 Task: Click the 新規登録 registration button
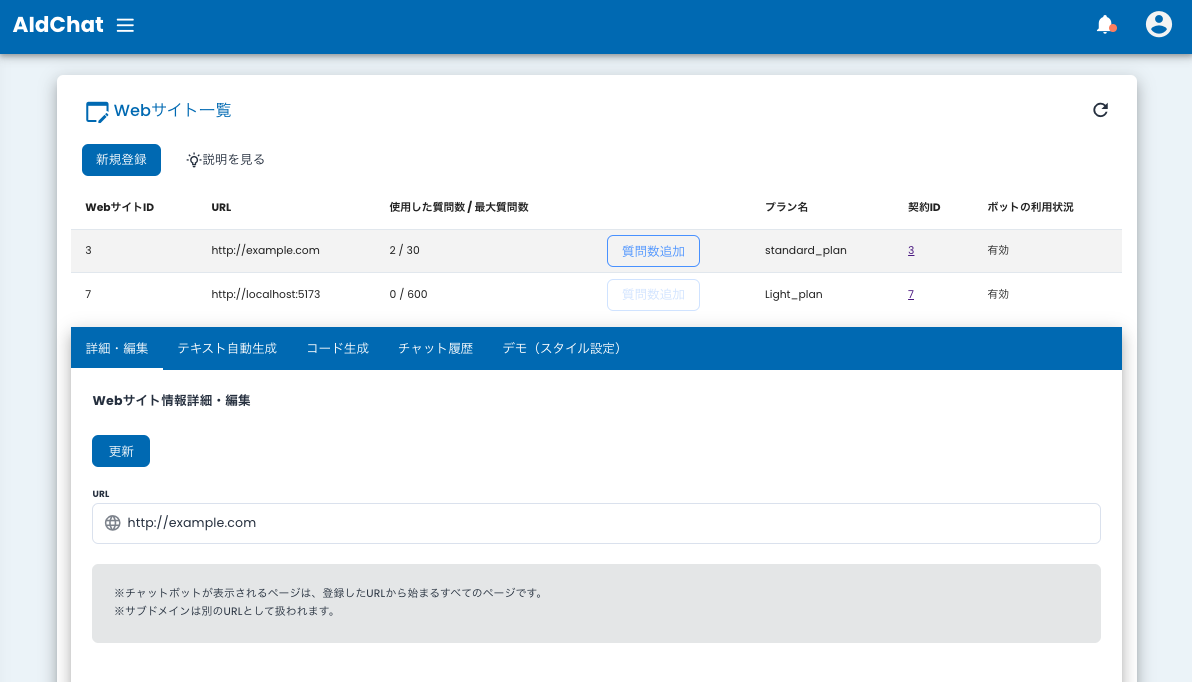point(121,159)
